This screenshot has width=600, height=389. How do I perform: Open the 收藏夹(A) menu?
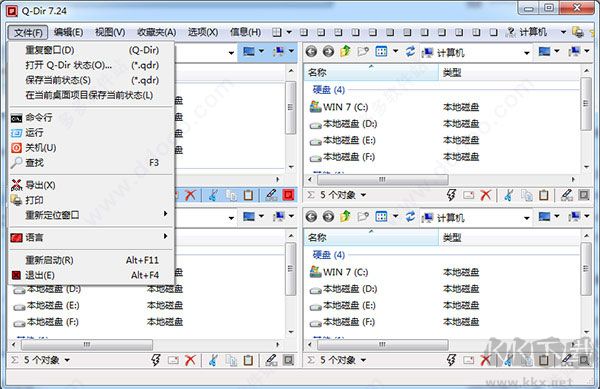(156, 33)
